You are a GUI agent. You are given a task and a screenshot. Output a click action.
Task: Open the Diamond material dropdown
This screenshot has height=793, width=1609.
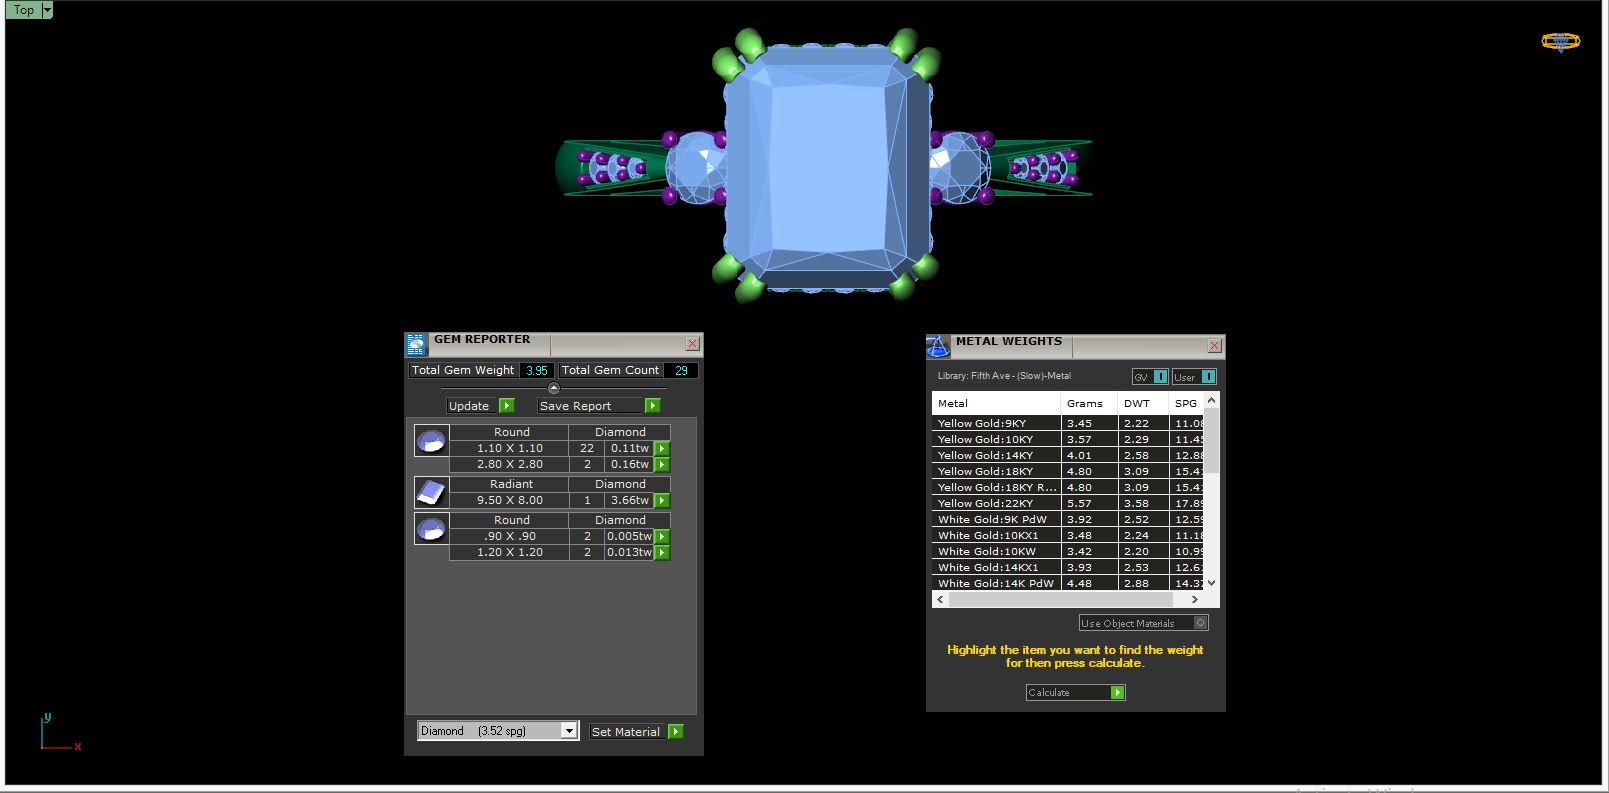[568, 731]
